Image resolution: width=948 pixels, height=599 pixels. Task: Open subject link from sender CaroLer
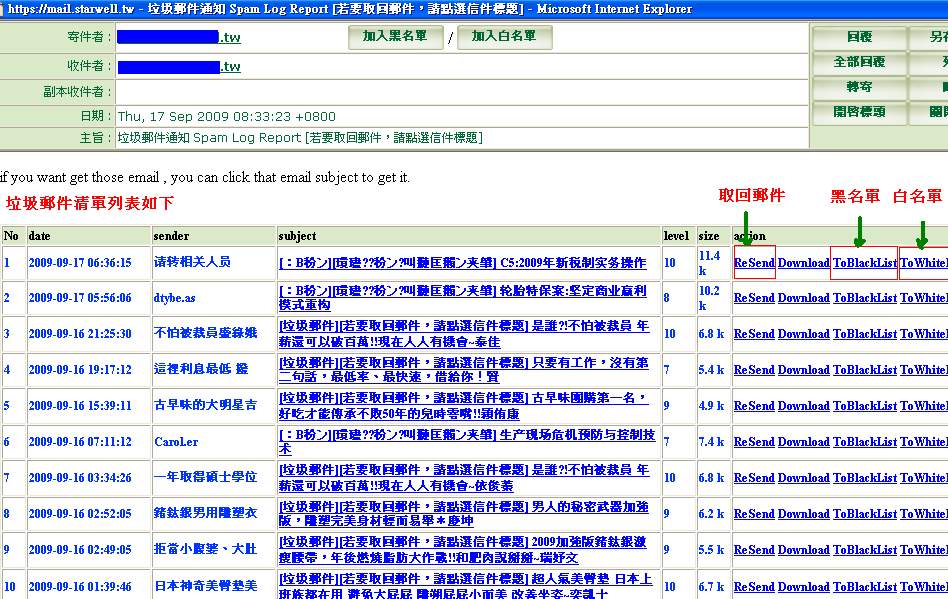pyautogui.click(x=467, y=441)
